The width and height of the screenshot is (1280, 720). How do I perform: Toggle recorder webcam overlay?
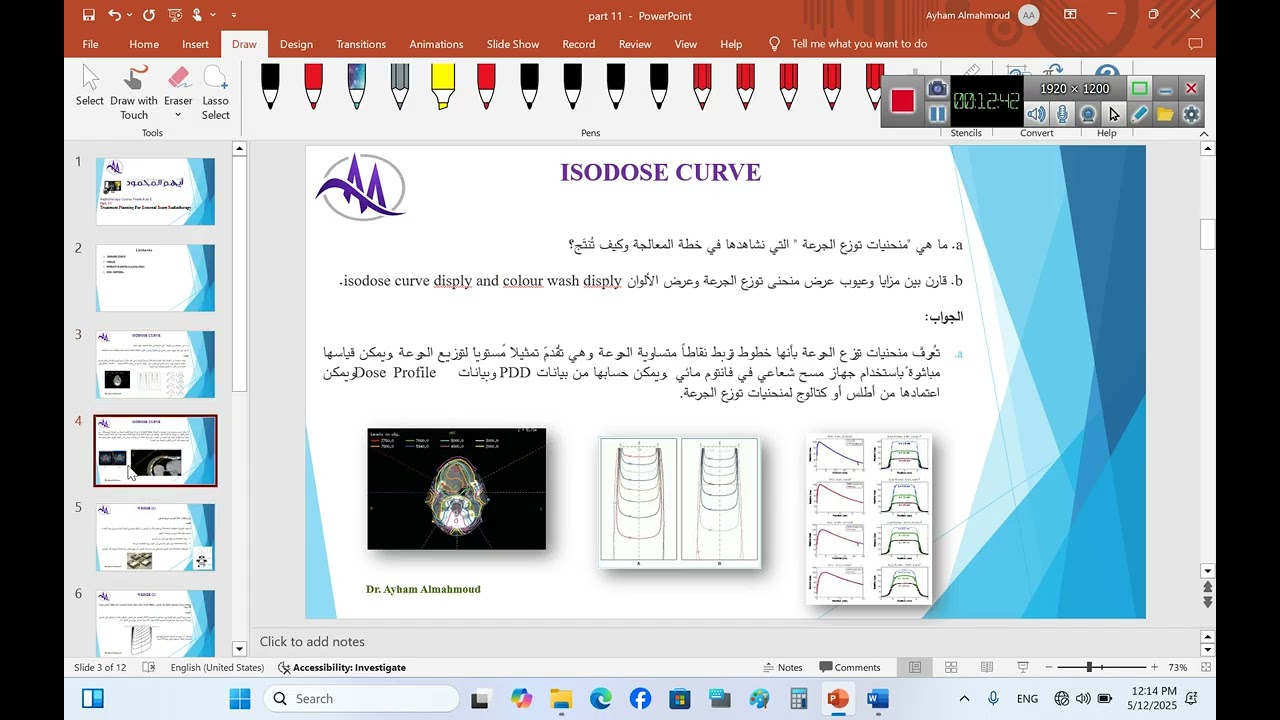click(1087, 114)
